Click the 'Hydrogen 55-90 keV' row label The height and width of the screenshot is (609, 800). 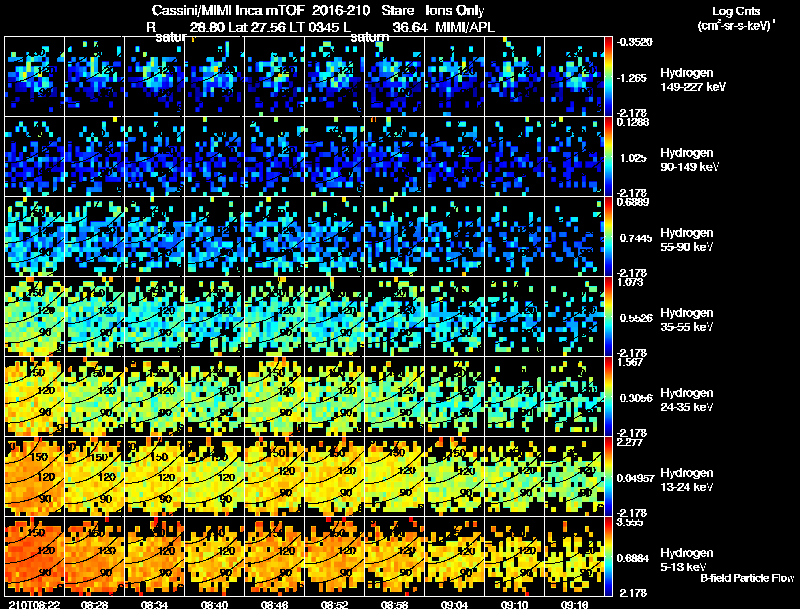point(687,240)
